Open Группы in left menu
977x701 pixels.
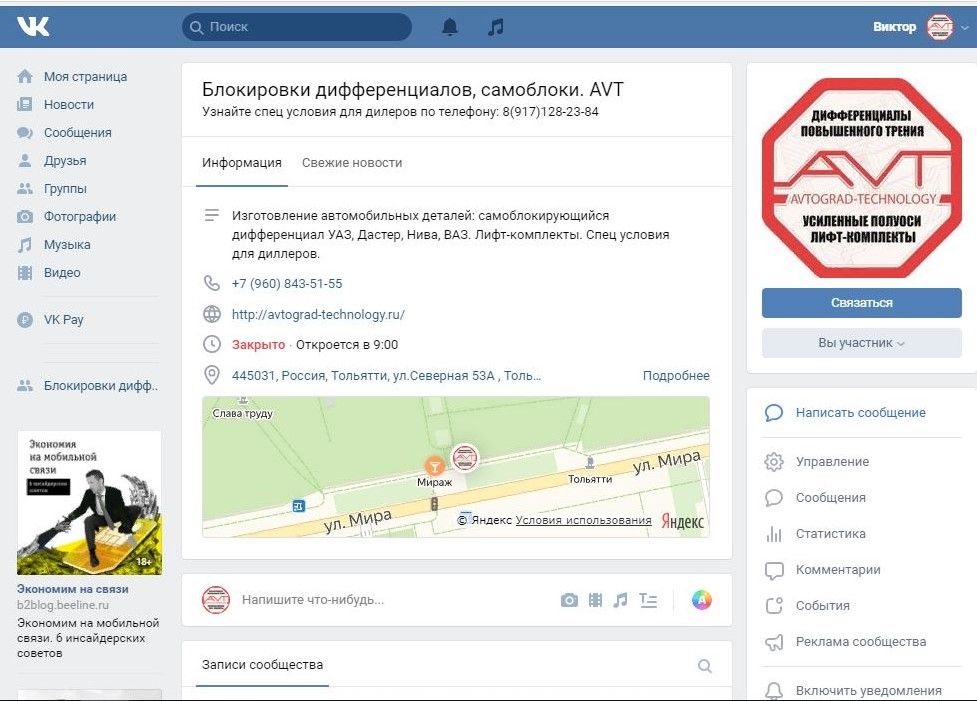(65, 188)
